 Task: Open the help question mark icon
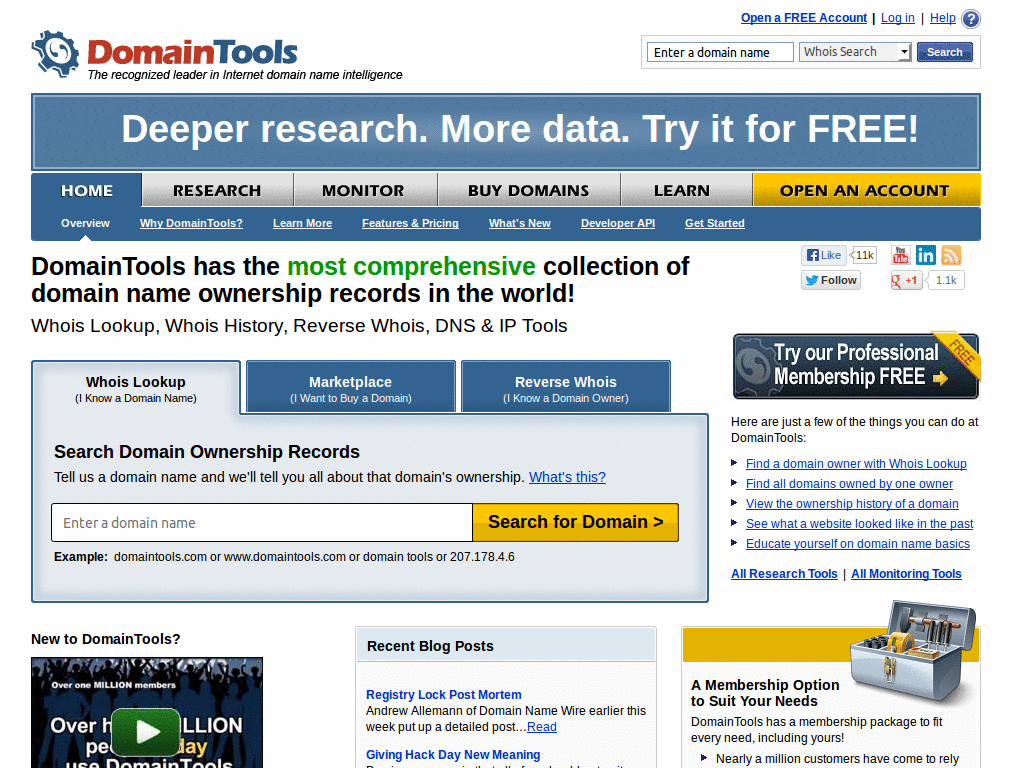(971, 18)
